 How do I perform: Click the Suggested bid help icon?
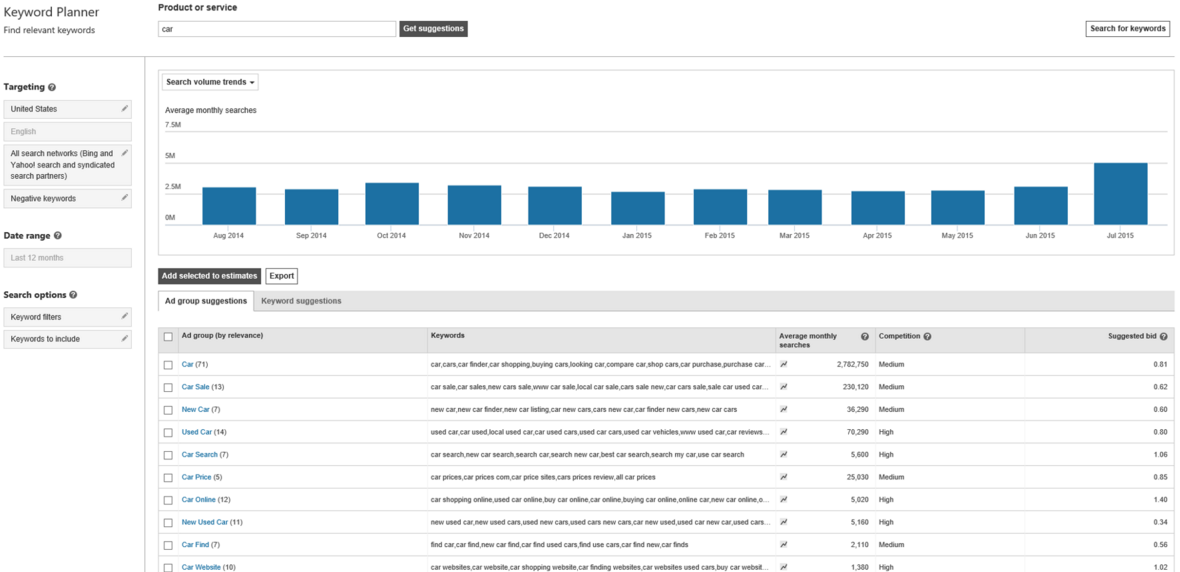pyautogui.click(x=1163, y=336)
